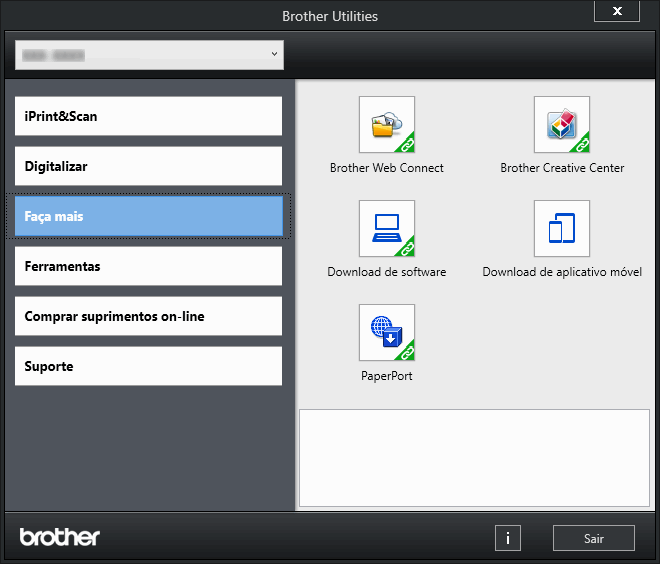Image resolution: width=660 pixels, height=564 pixels.
Task: Click the information 'i' button
Action: (x=508, y=538)
